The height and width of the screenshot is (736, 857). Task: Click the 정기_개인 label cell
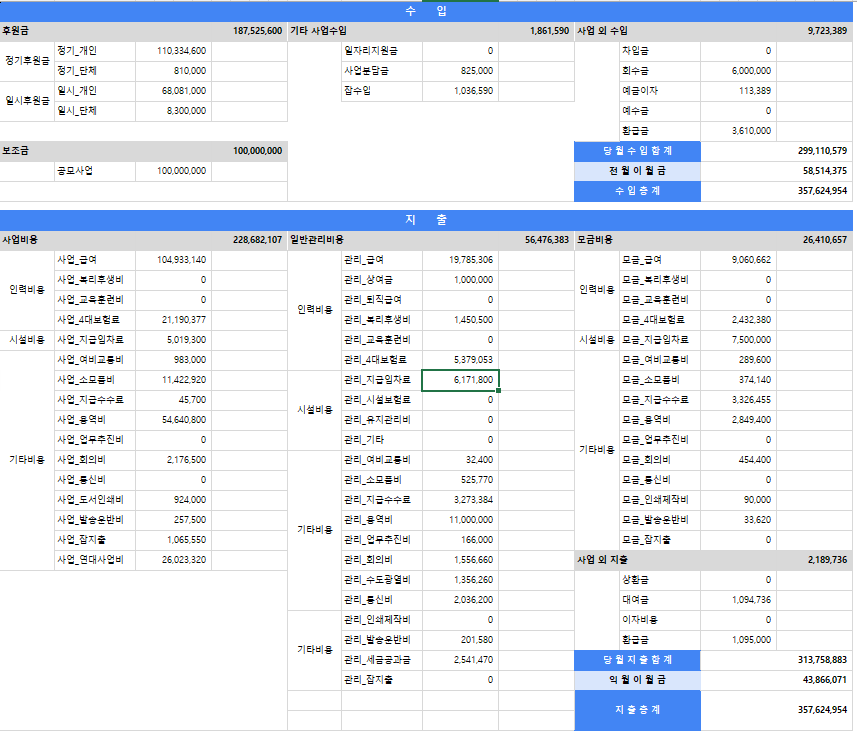[x=95, y=51]
